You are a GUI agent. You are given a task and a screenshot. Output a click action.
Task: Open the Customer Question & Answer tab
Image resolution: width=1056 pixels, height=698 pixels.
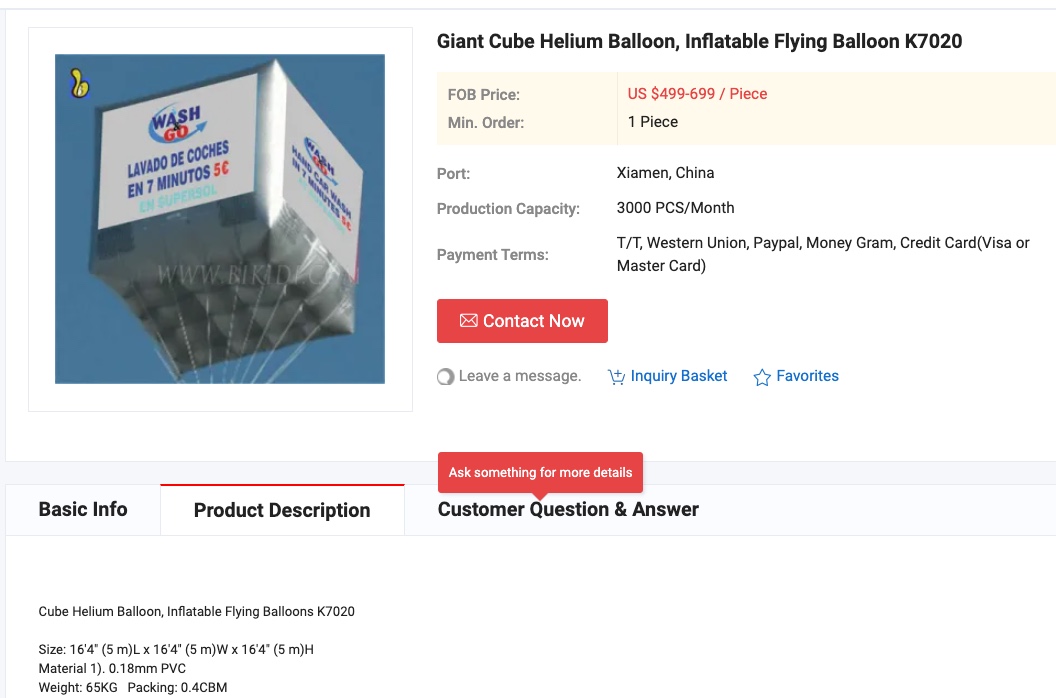point(568,509)
